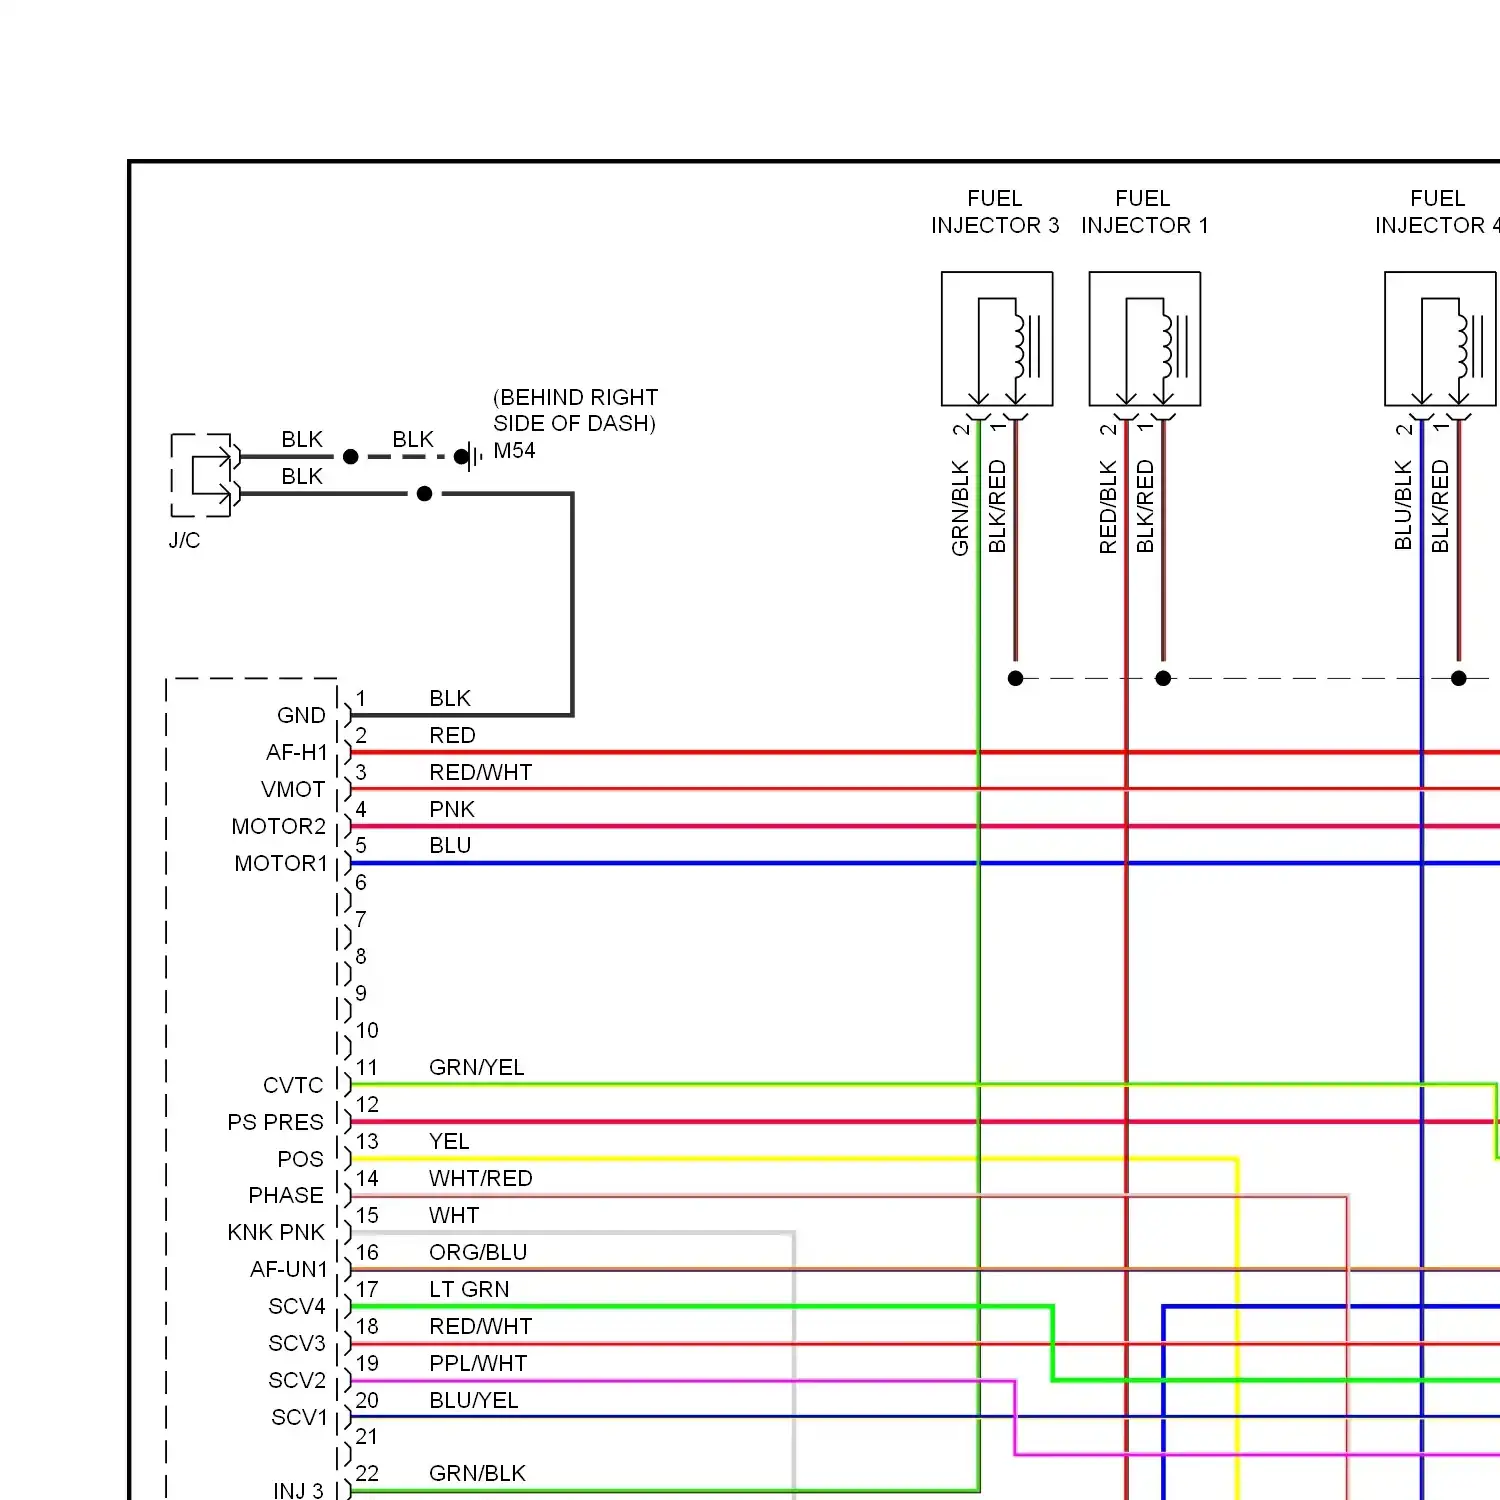Image resolution: width=1500 pixels, height=1500 pixels.
Task: Select the vertical "BLU/BLK" label under Injector 4
Action: (x=1404, y=505)
